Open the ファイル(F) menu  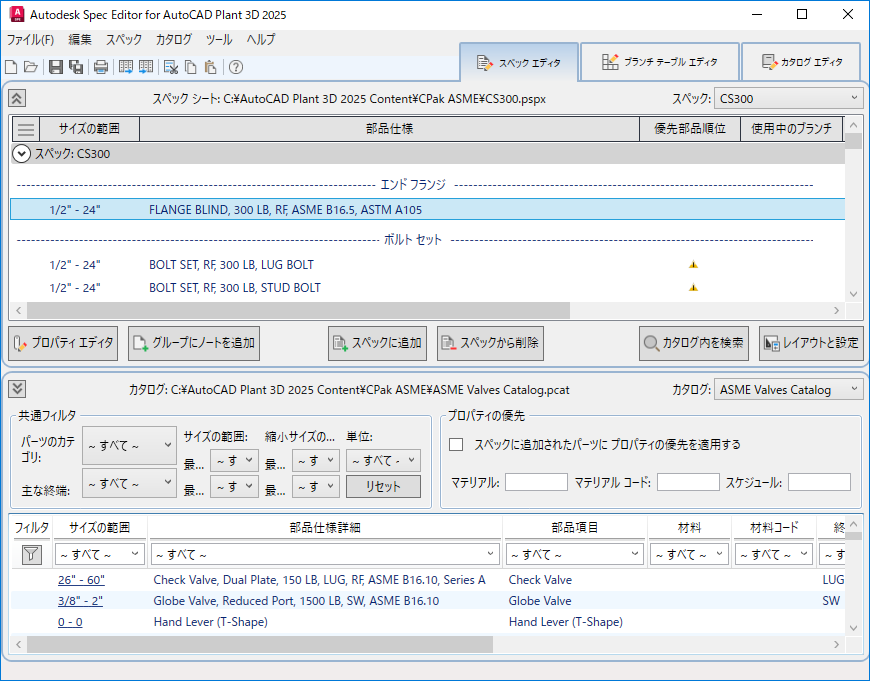pyautogui.click(x=31, y=39)
